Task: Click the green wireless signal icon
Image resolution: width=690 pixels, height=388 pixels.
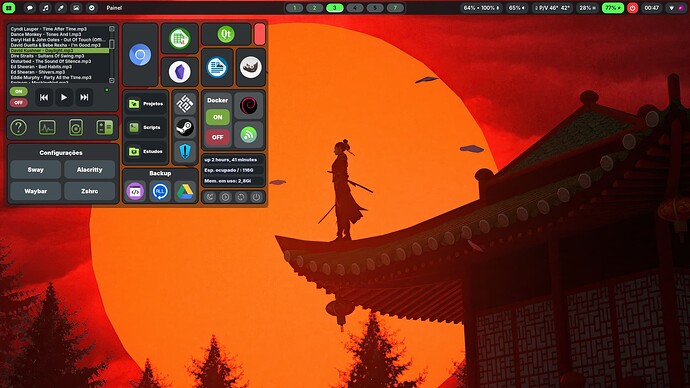Action: click(x=249, y=135)
